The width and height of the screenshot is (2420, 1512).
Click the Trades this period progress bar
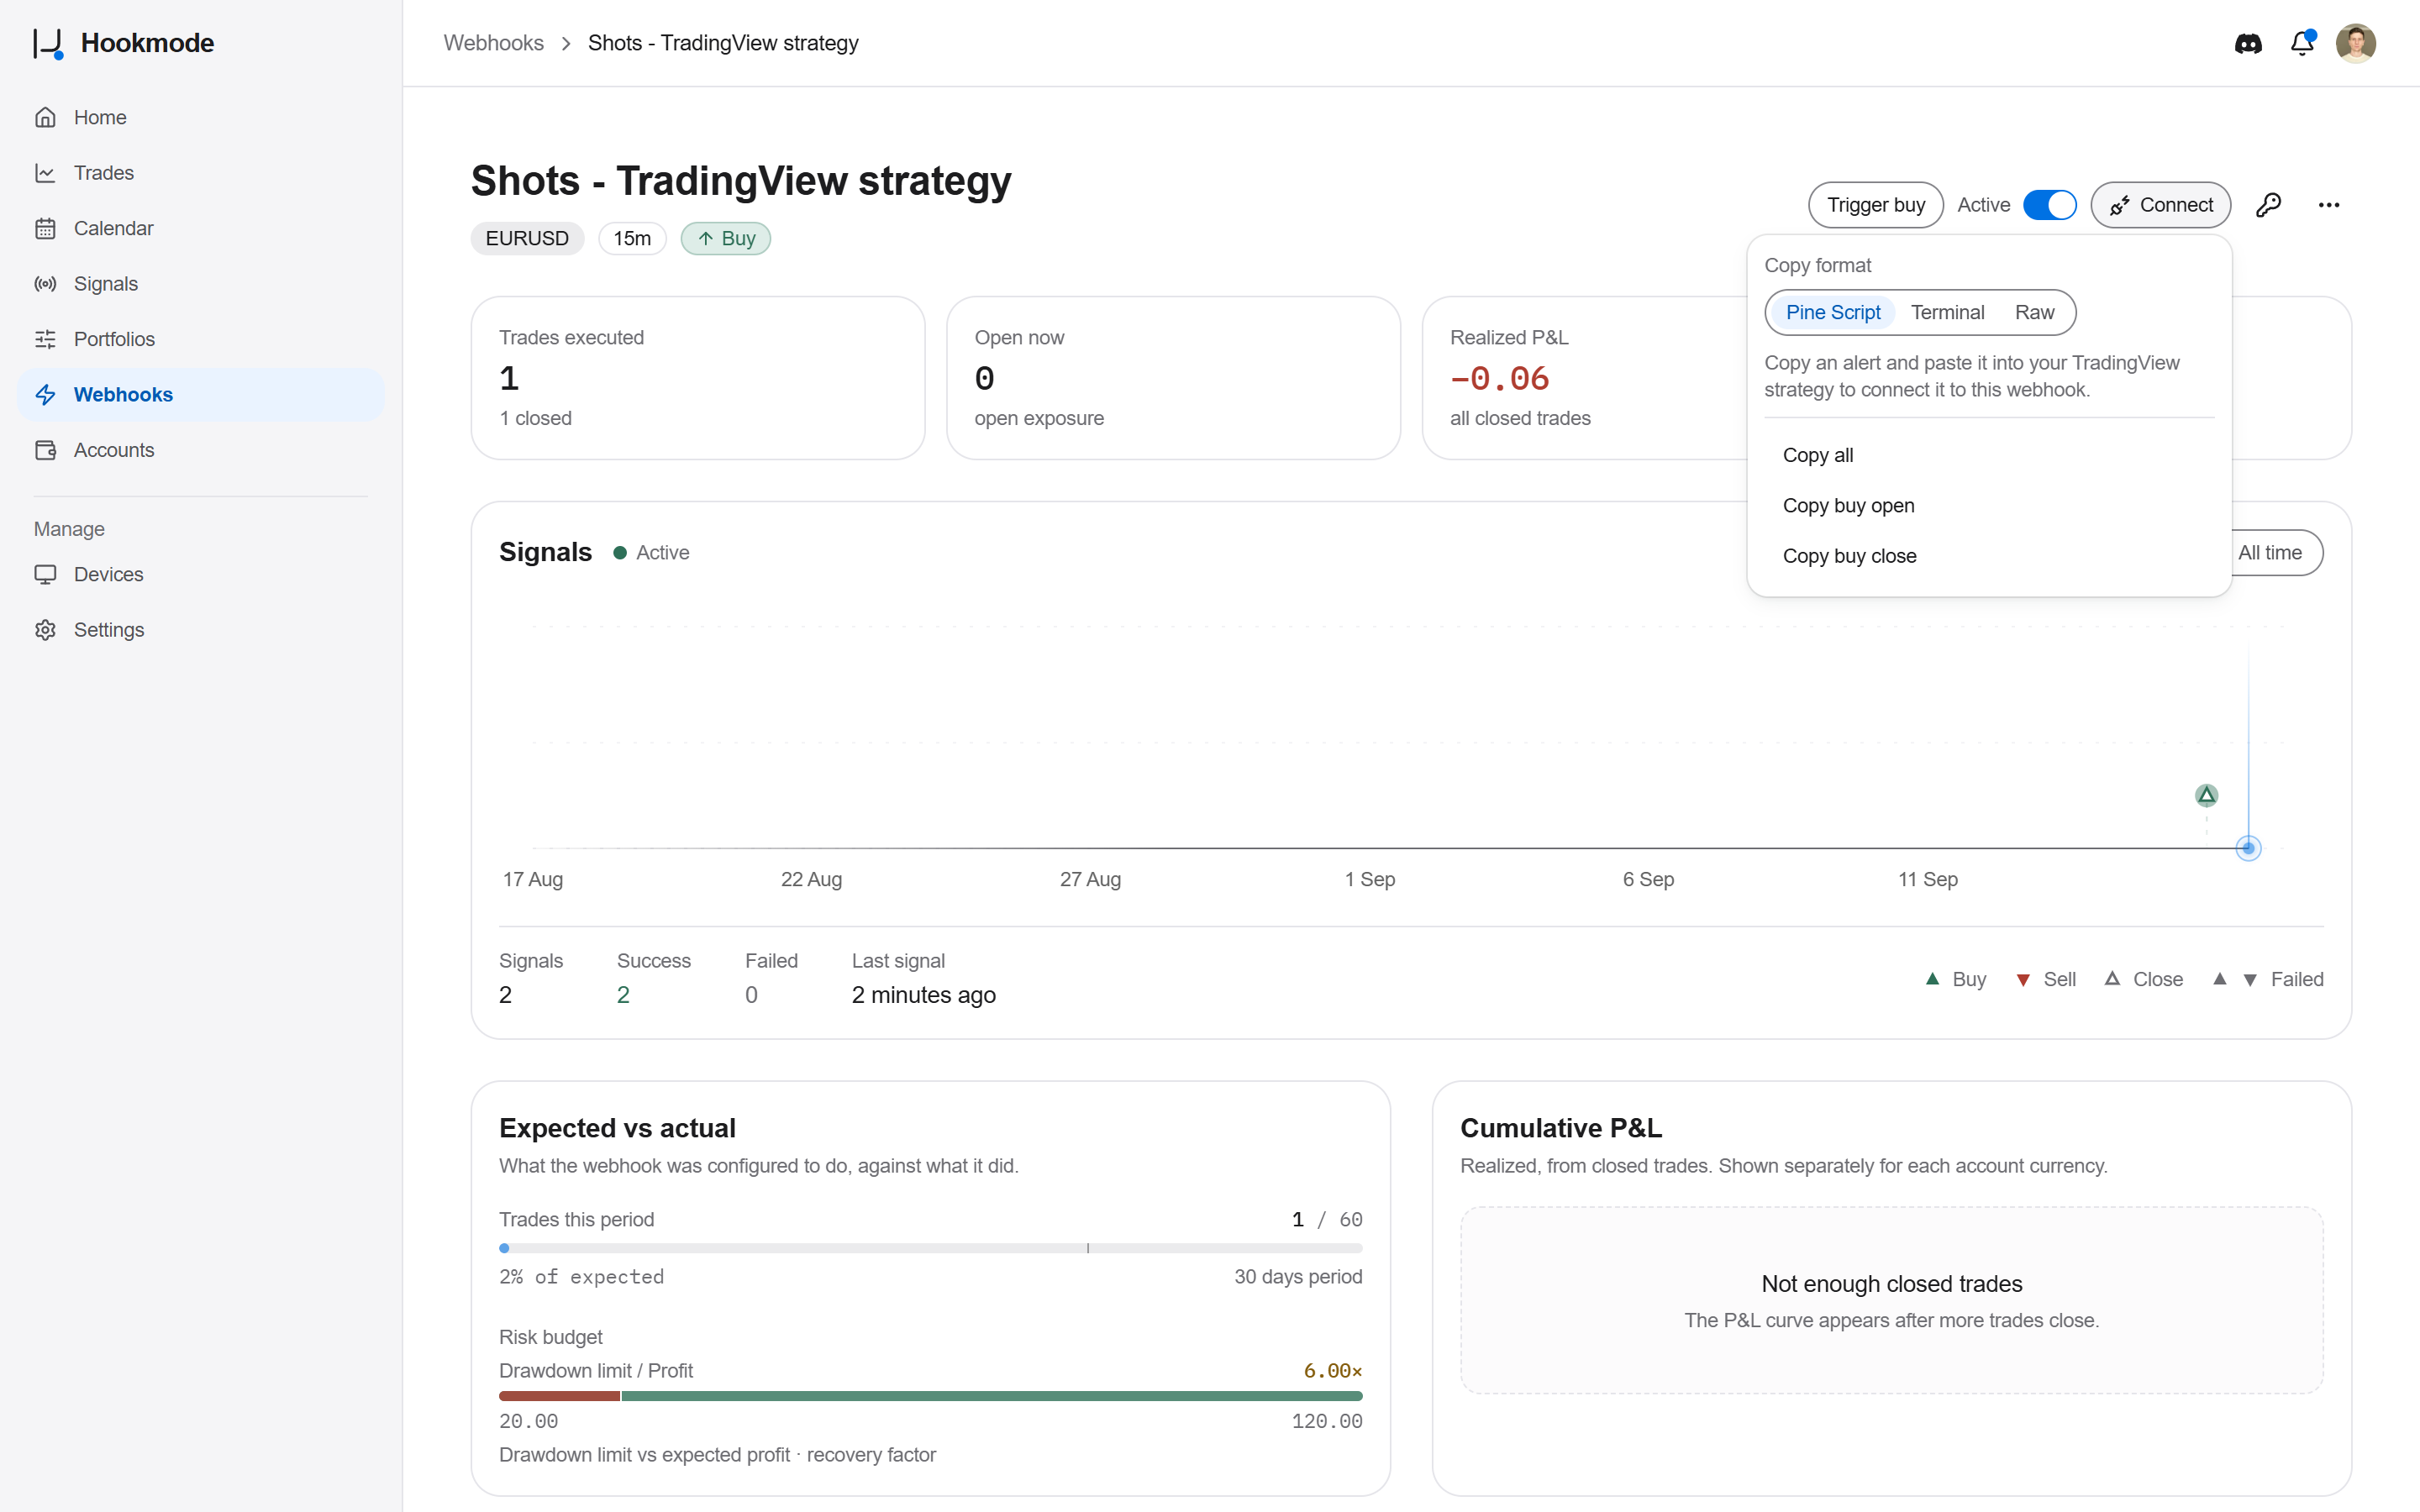930,1248
